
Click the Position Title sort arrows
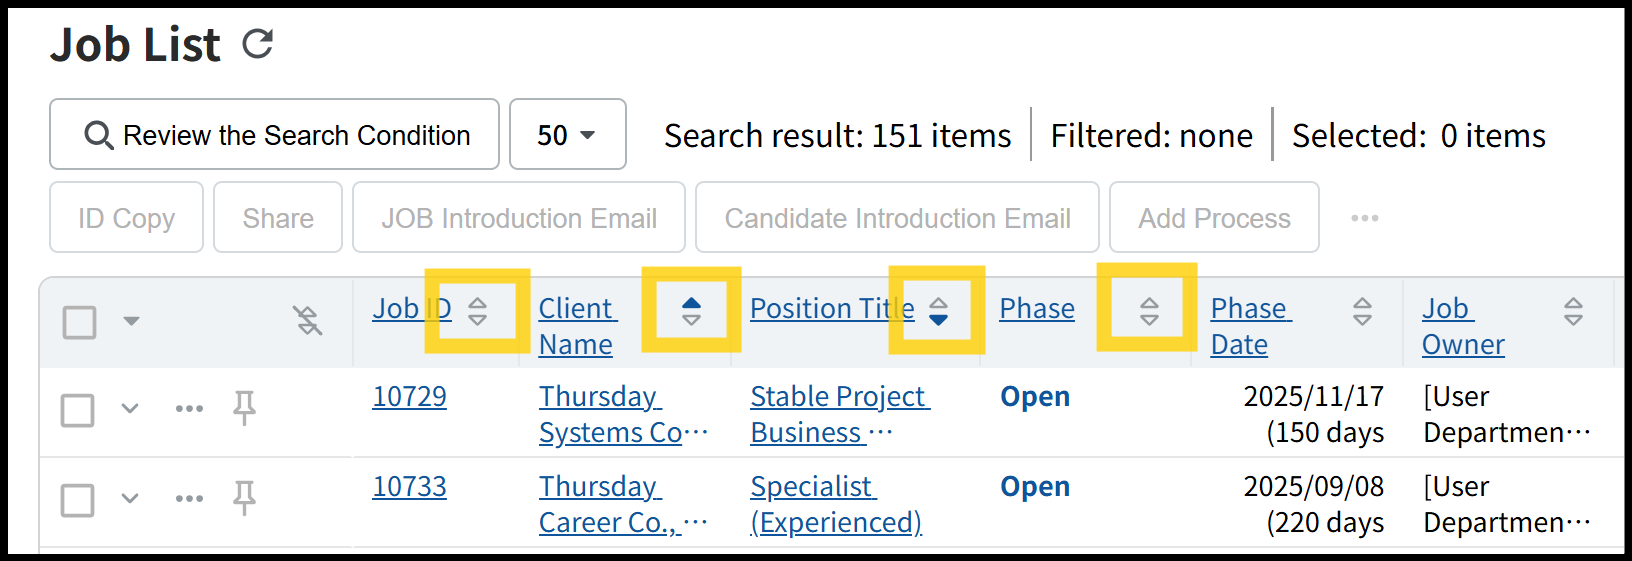tap(938, 311)
